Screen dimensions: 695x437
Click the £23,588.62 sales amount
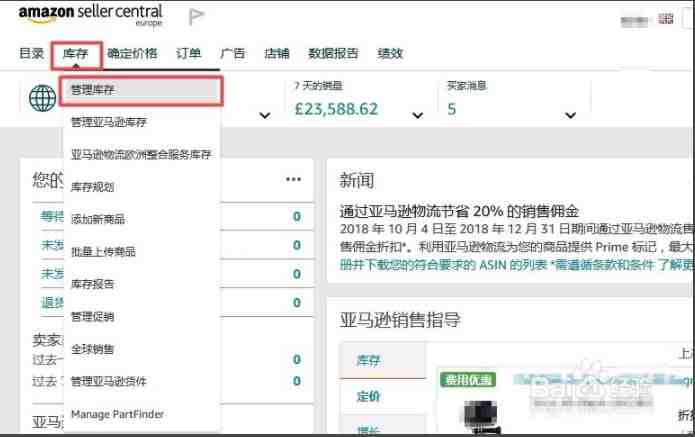tap(336, 109)
